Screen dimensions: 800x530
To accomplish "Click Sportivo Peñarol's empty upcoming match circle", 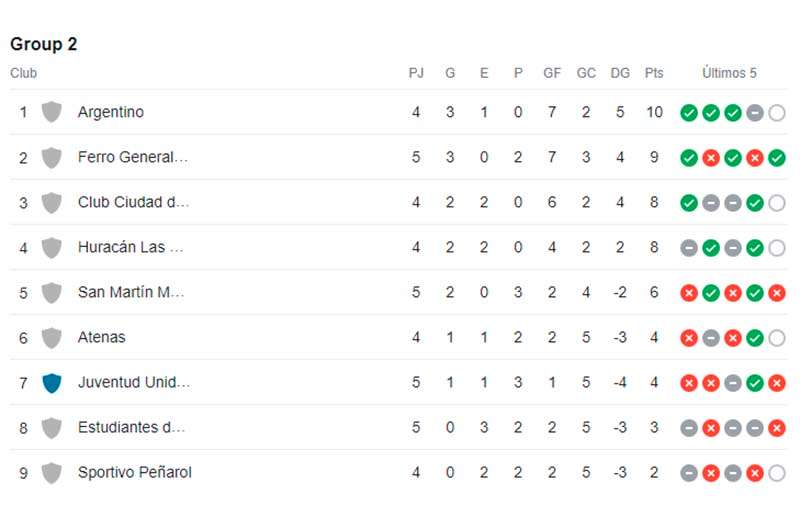I will (777, 473).
